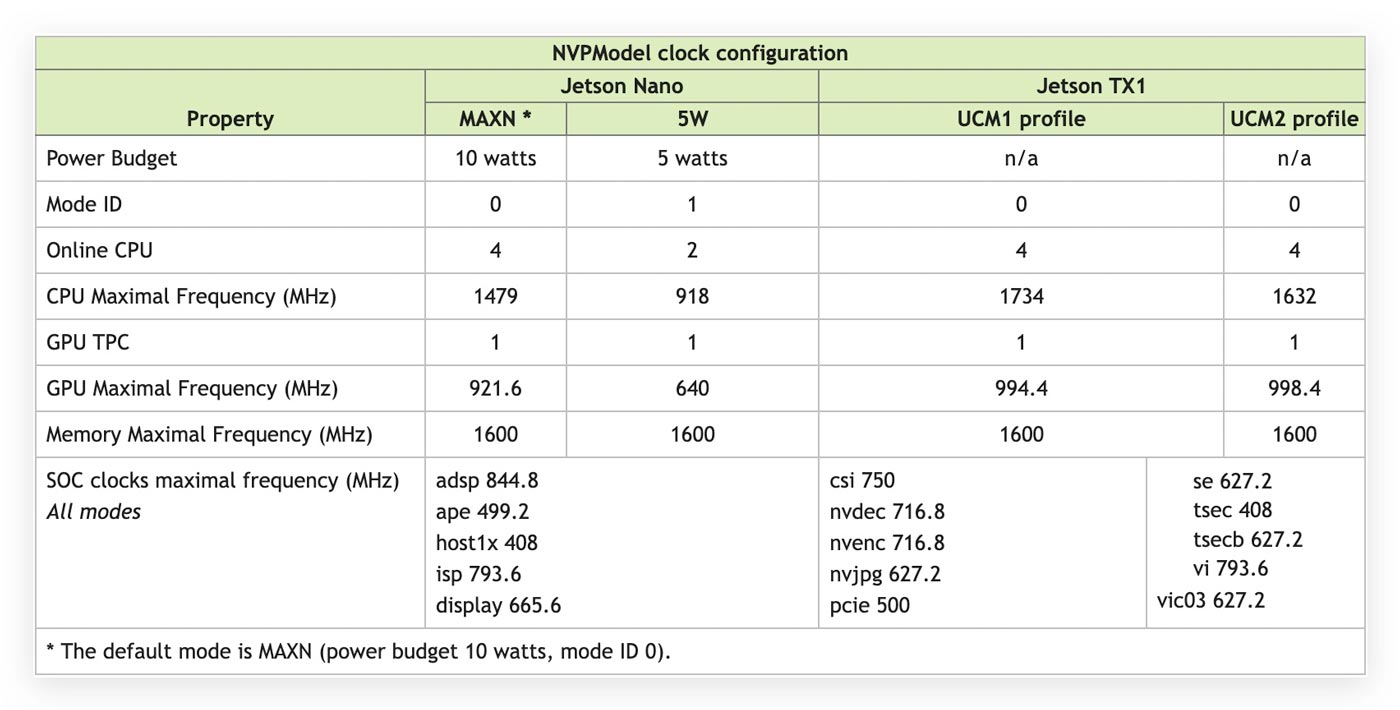
Task: Select the GPU TPC row label
Action: click(x=88, y=342)
